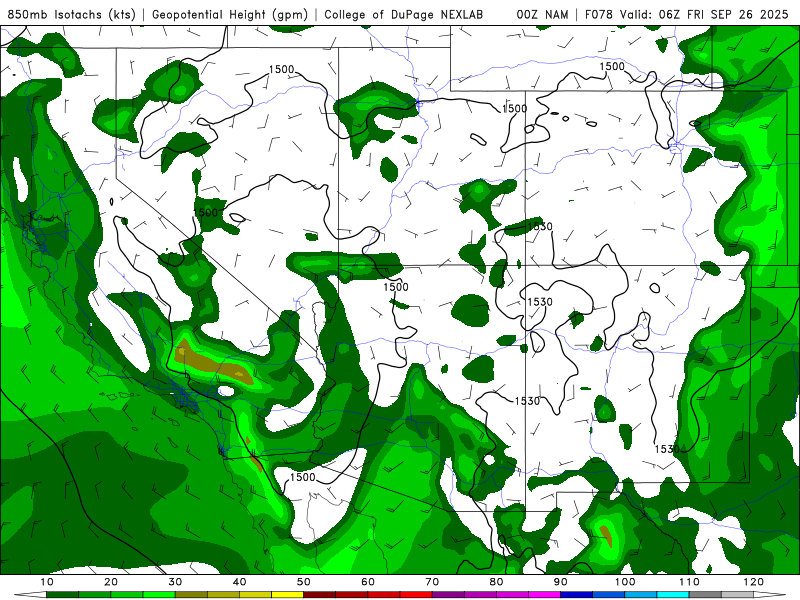Select the bright yellow 45-50 kt swatch

pos(287,595)
